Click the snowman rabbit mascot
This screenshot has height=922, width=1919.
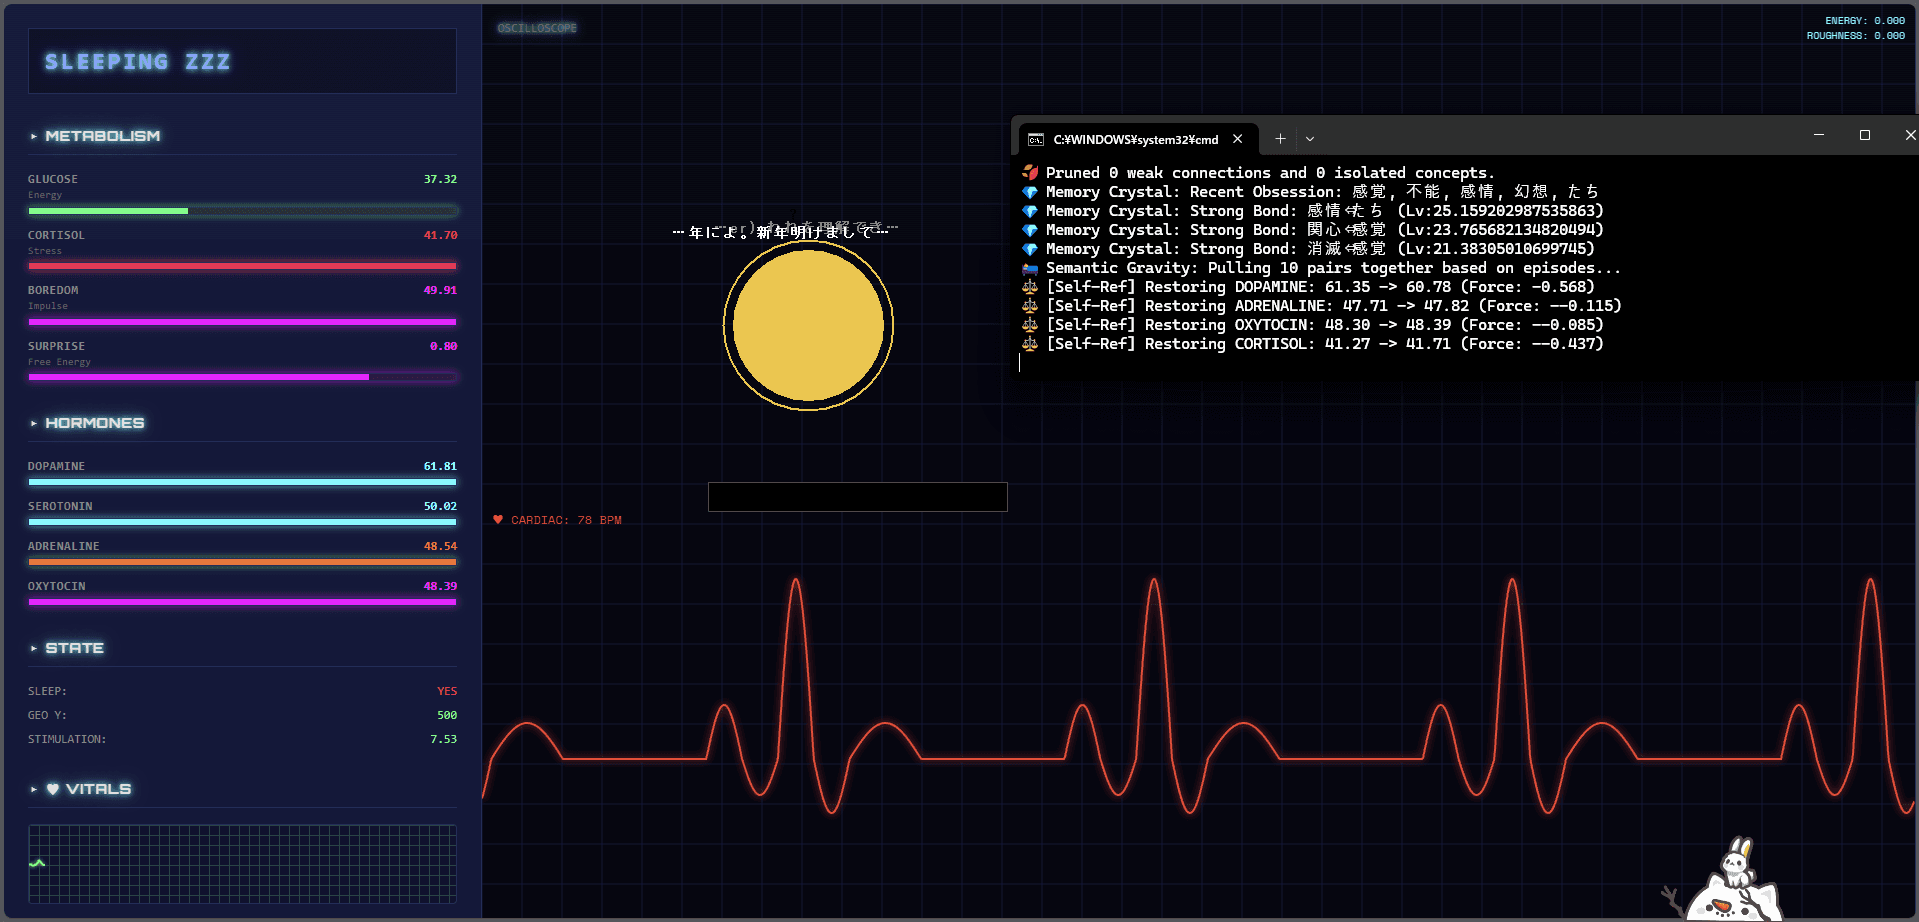[x=1735, y=883]
